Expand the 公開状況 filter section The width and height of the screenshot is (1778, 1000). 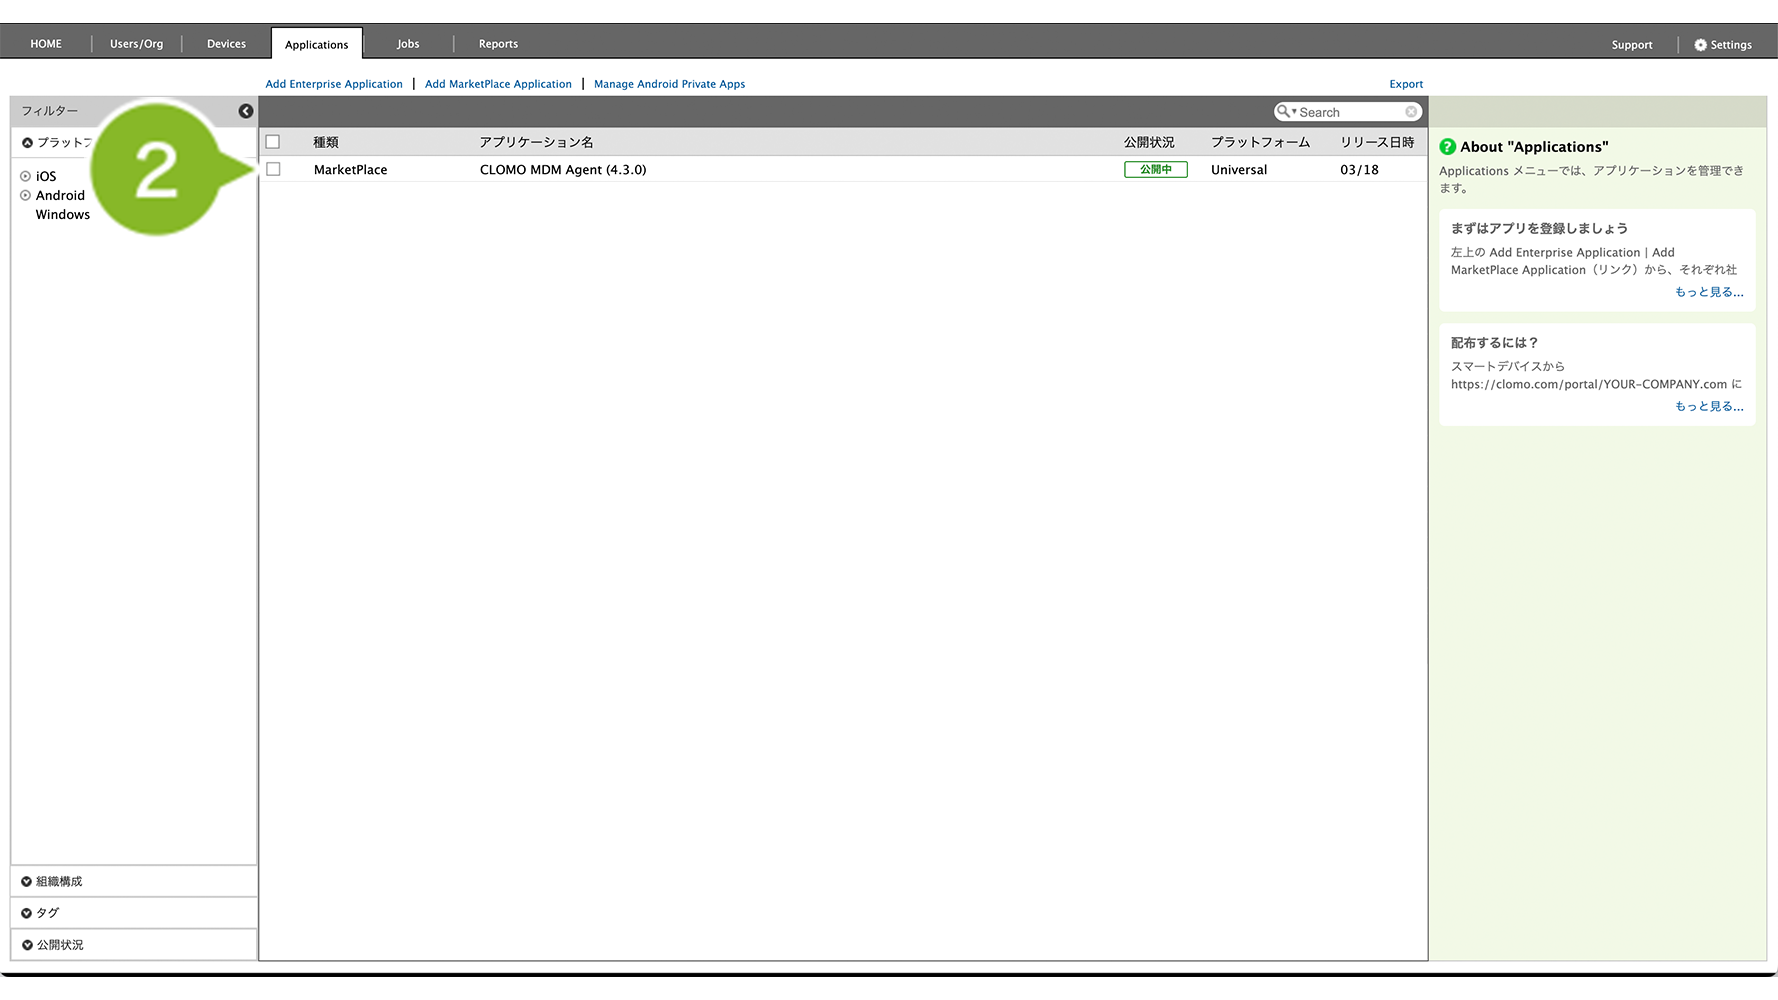coord(27,945)
